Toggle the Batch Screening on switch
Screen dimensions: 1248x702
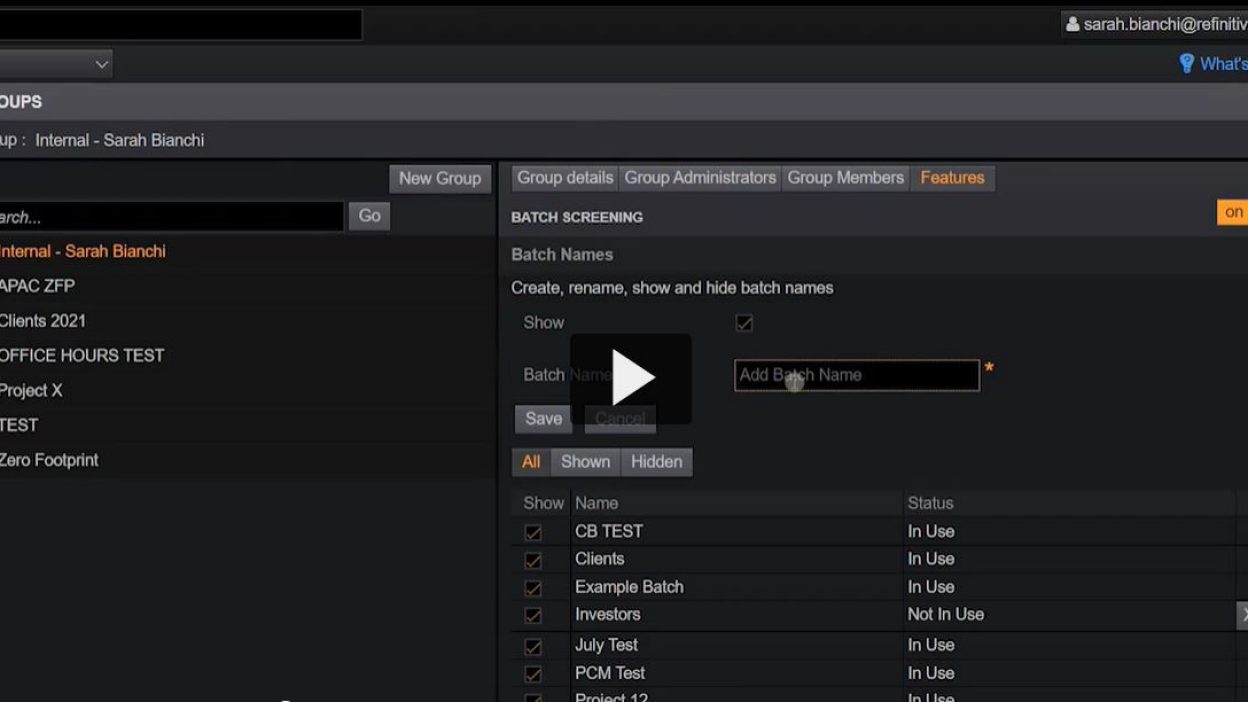click(x=1232, y=212)
